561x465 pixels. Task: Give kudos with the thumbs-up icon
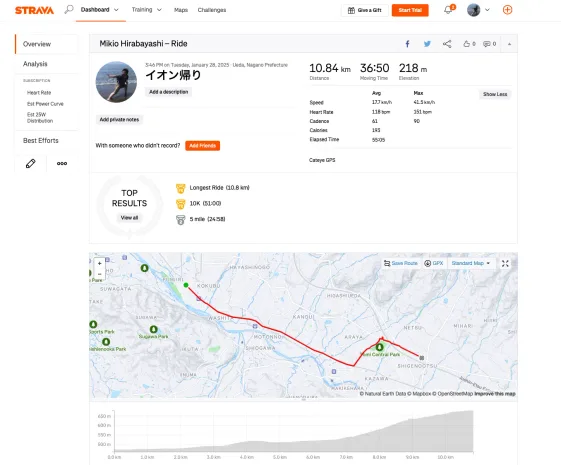pyautogui.click(x=469, y=44)
